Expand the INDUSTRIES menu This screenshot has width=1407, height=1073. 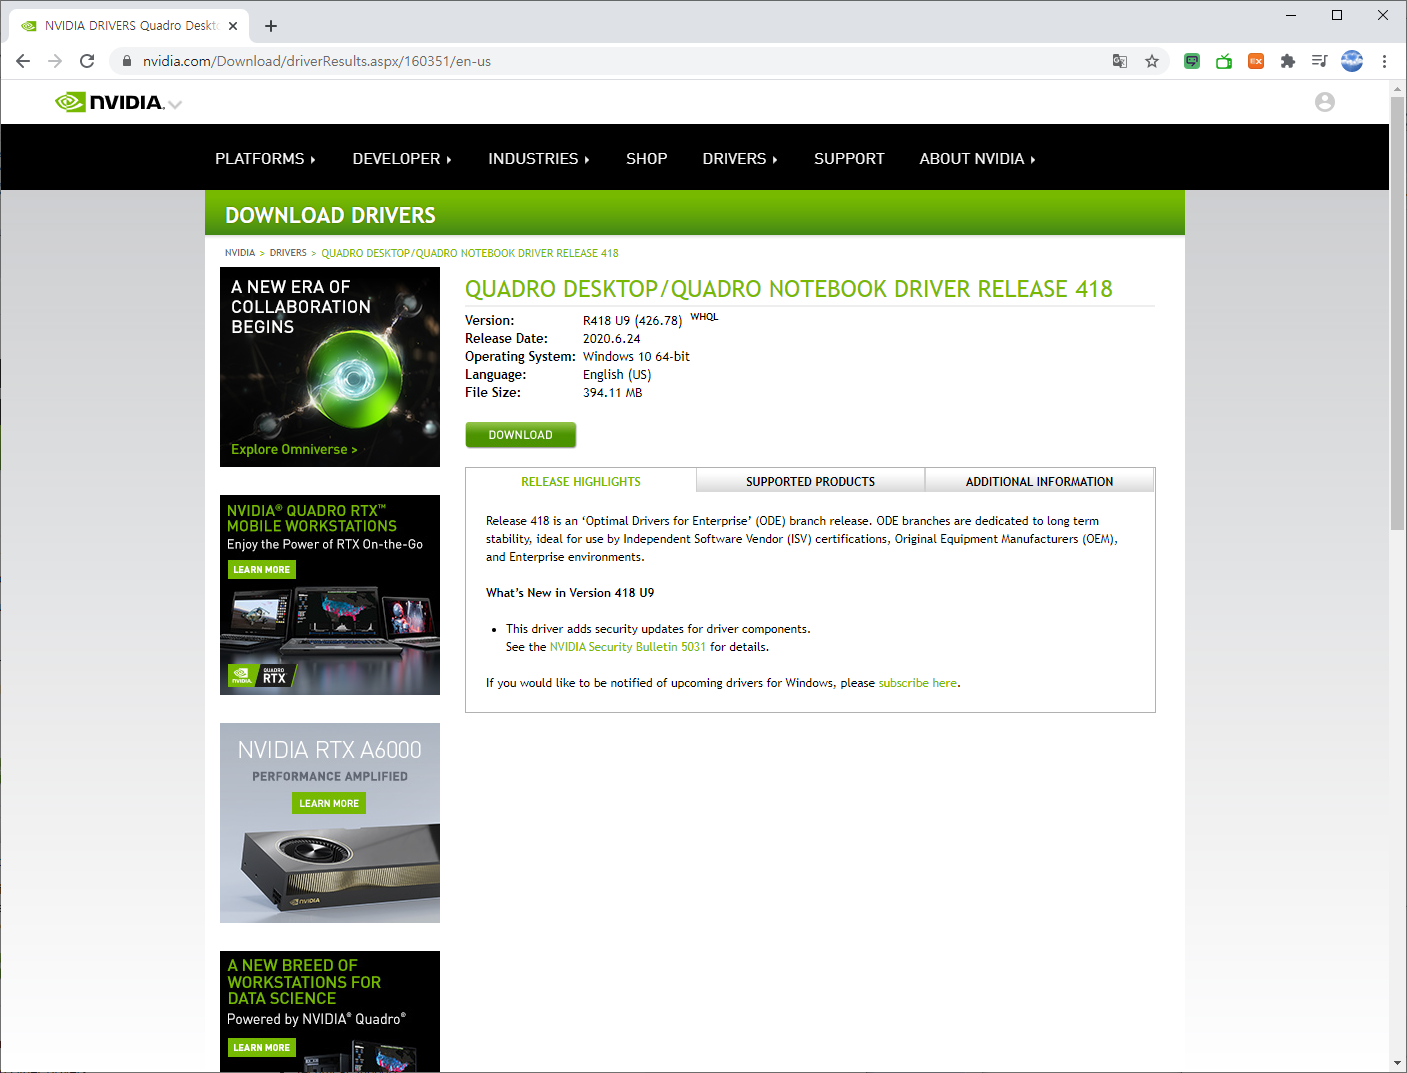click(539, 159)
